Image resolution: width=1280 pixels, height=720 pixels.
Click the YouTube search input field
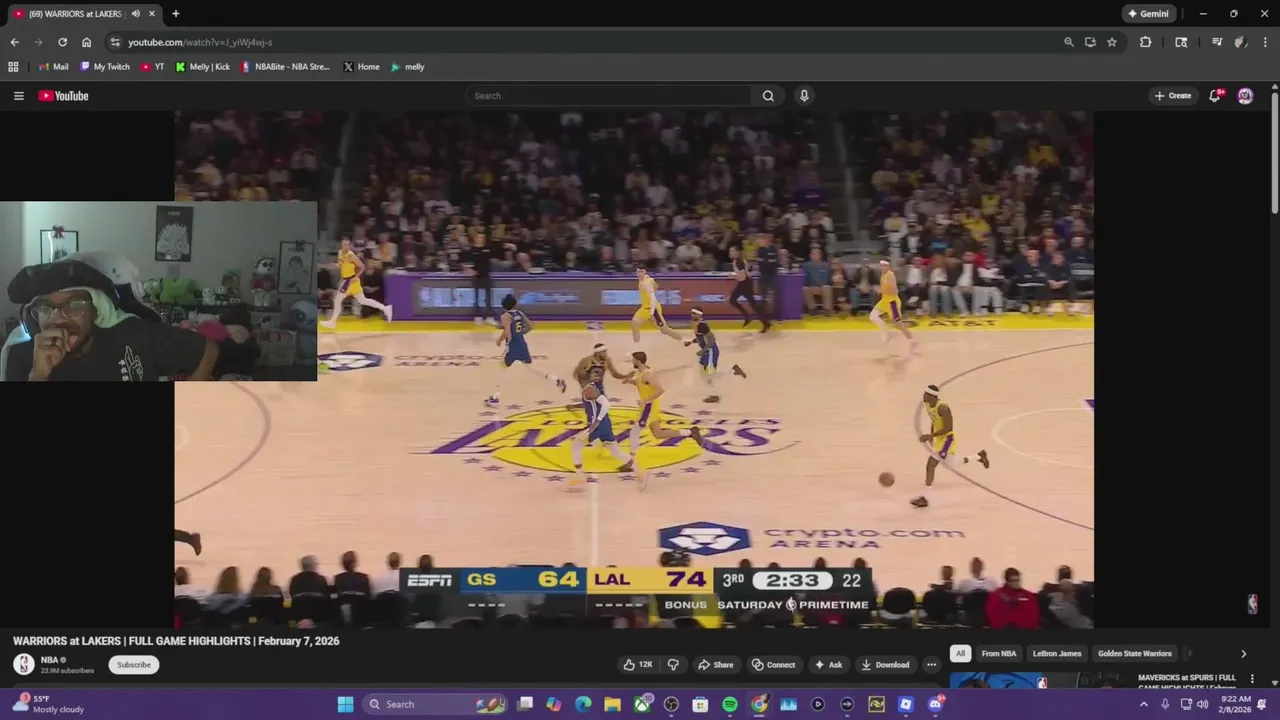(608, 96)
